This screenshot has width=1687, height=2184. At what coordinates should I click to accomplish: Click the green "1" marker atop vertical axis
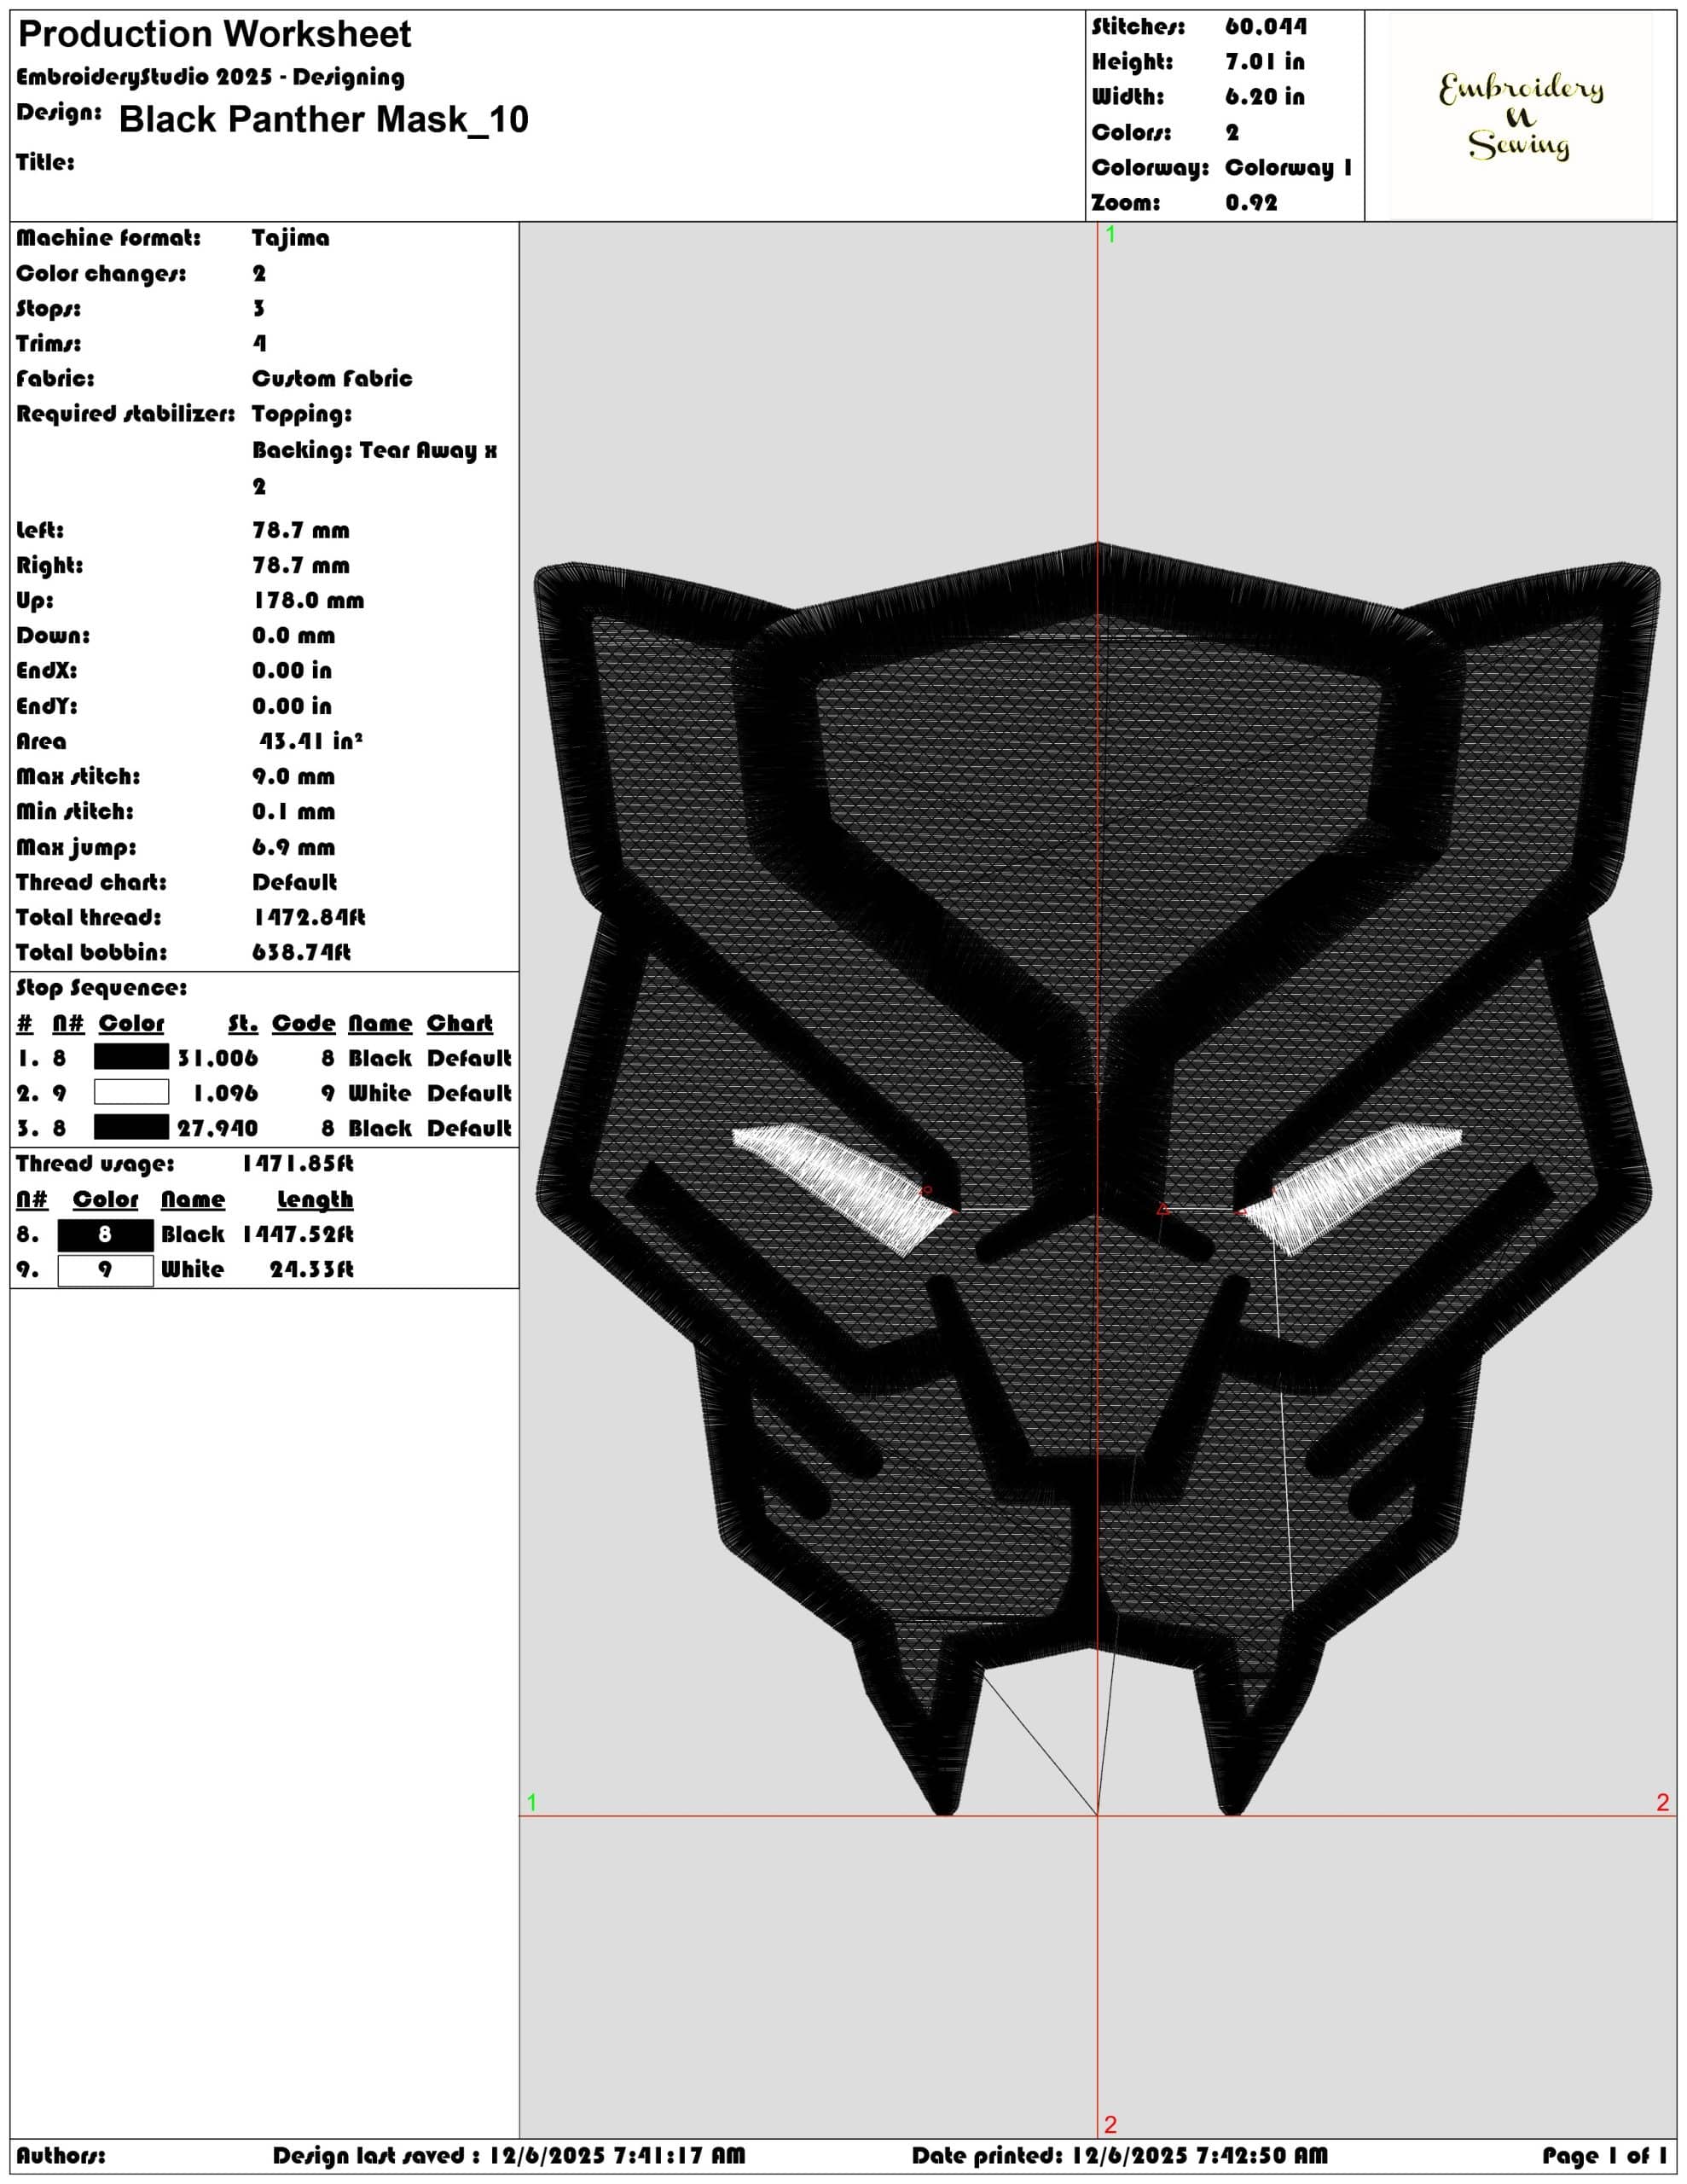tap(1110, 235)
